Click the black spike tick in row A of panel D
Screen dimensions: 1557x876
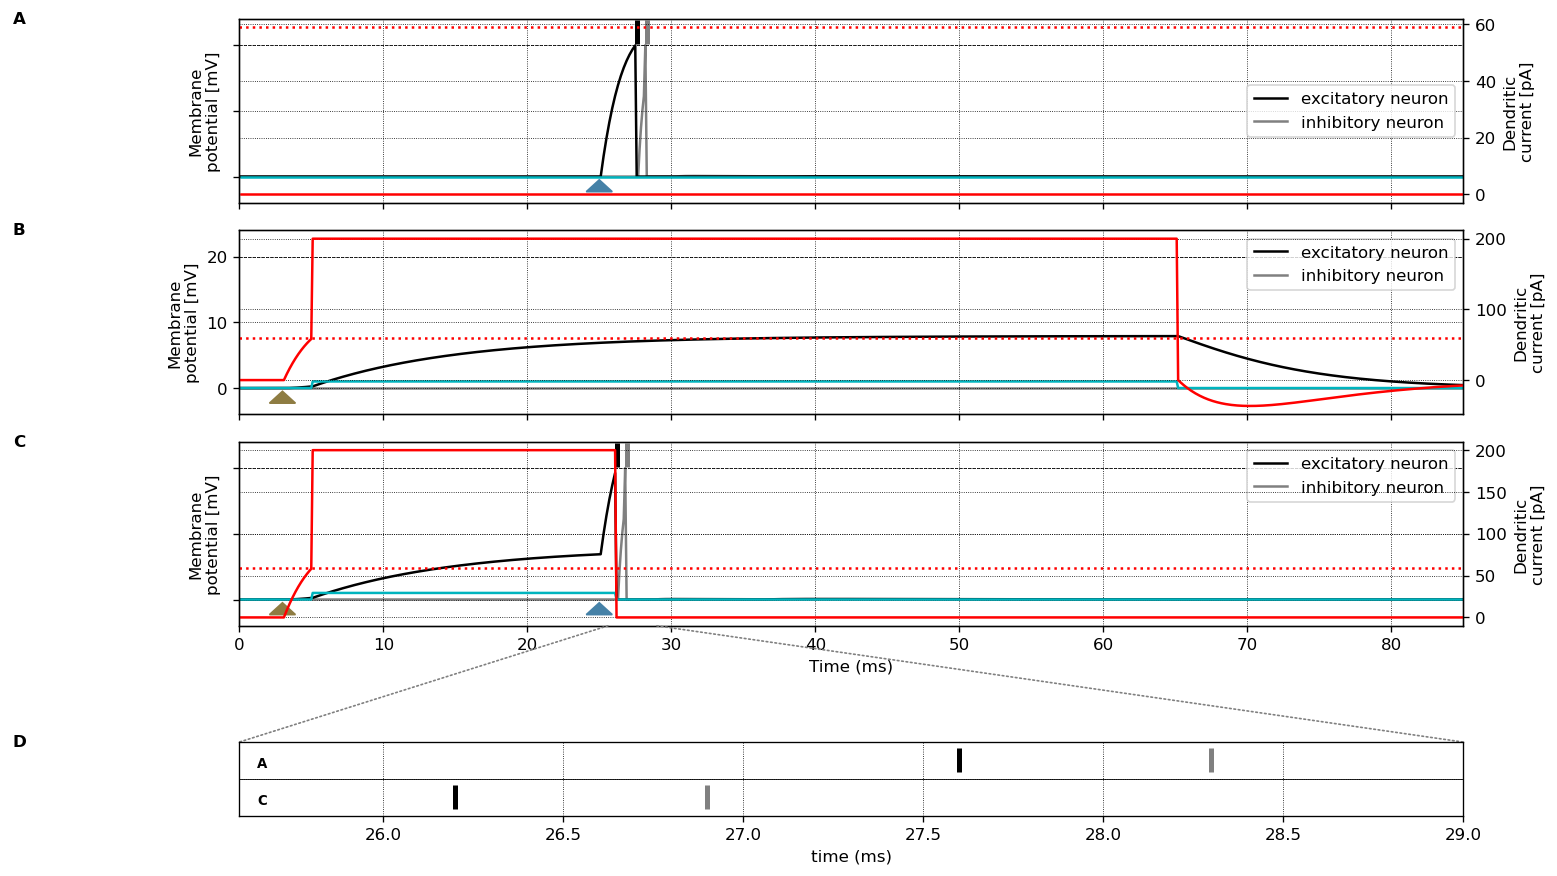coord(959,760)
